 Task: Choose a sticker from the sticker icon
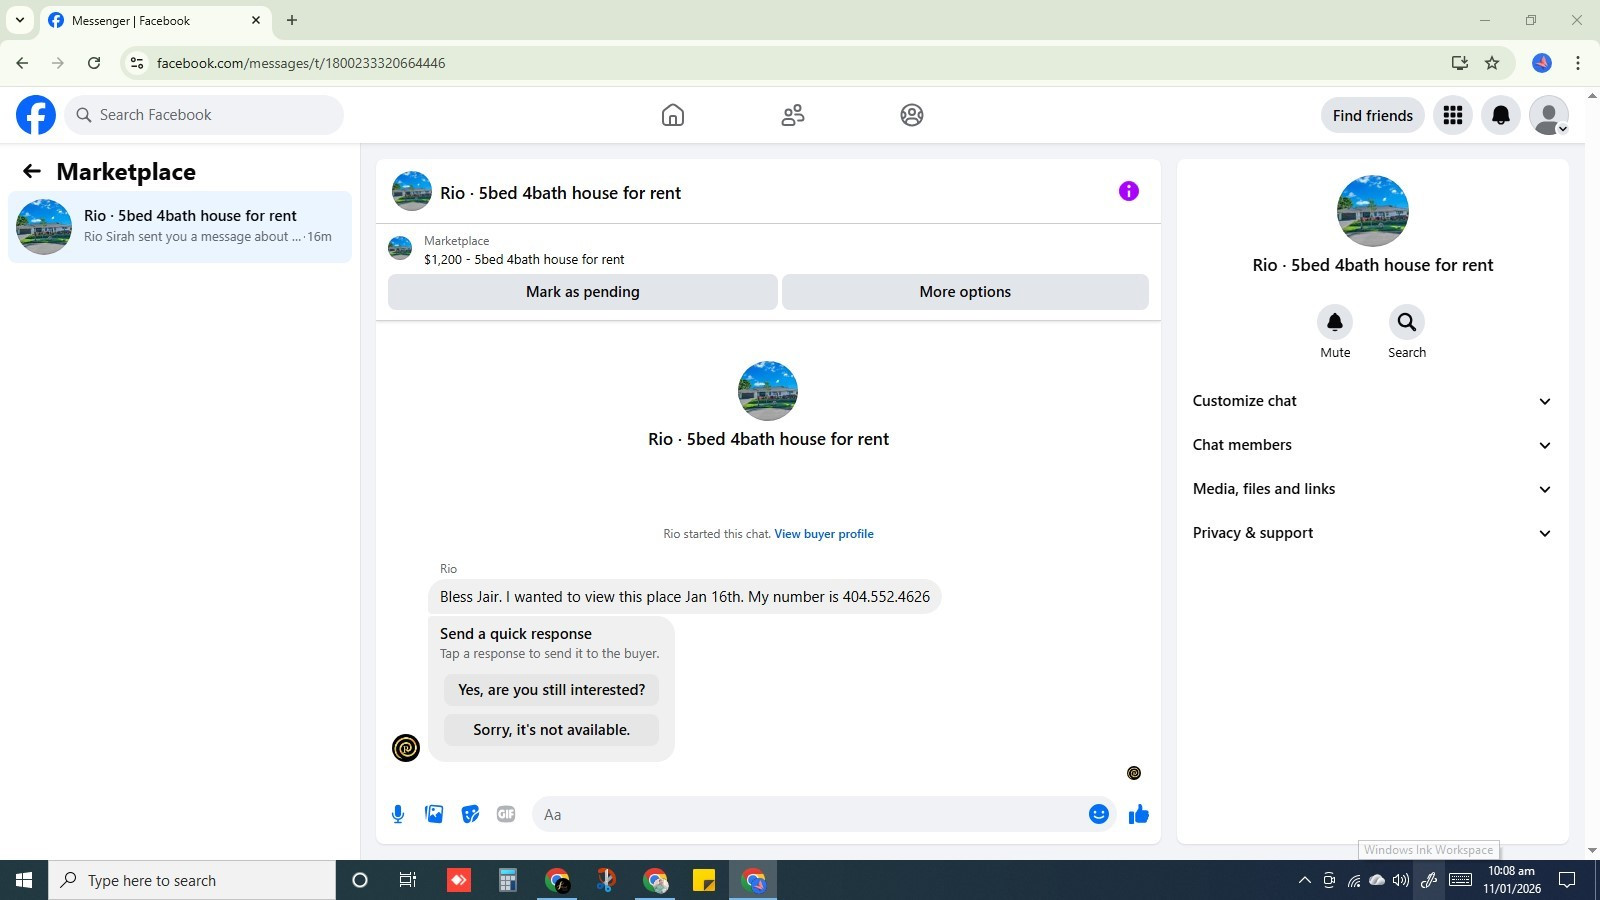pos(470,814)
